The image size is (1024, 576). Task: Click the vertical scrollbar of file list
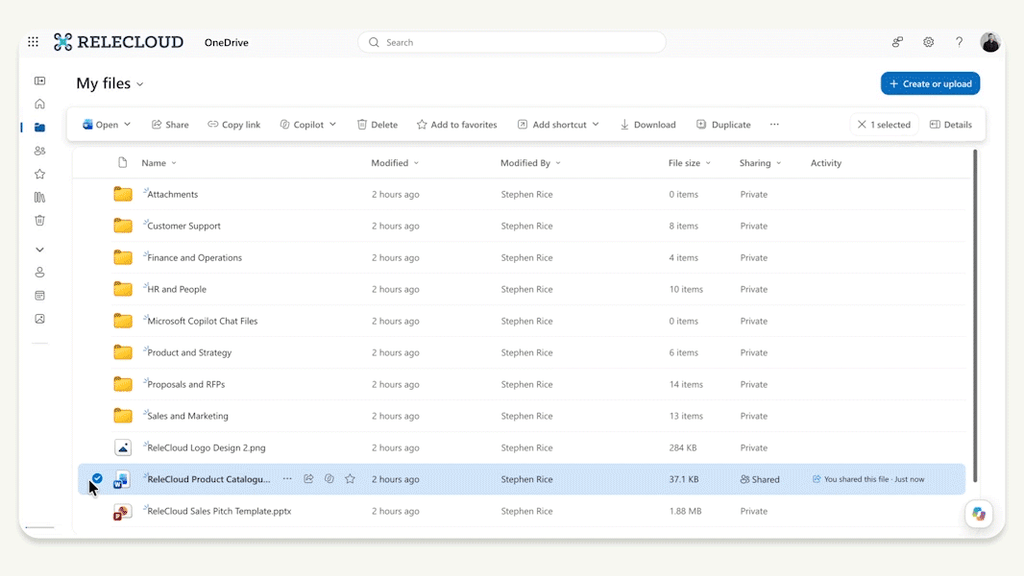(x=975, y=315)
